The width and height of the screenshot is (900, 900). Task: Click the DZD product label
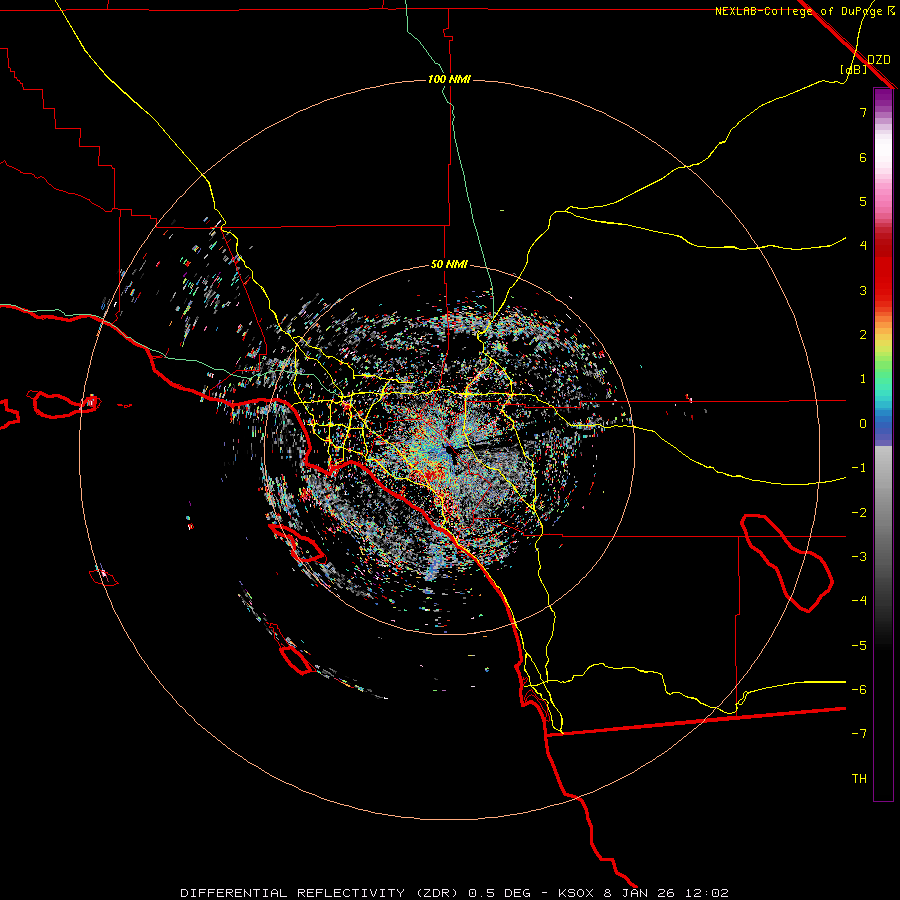pyautogui.click(x=879, y=60)
